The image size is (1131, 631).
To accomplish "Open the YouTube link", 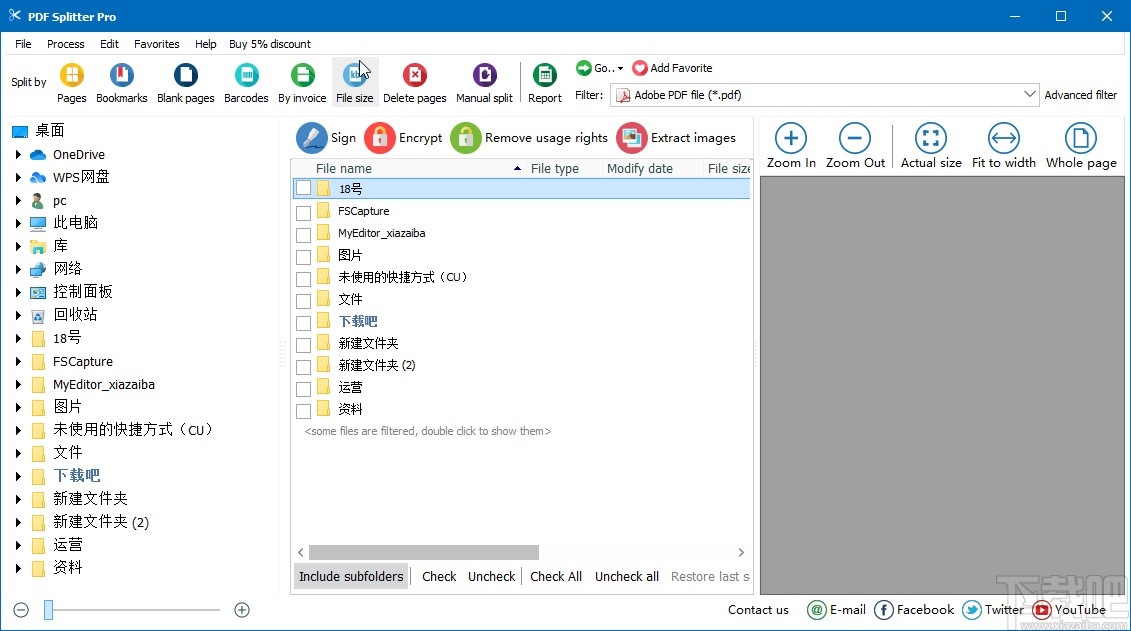I will click(x=1069, y=610).
